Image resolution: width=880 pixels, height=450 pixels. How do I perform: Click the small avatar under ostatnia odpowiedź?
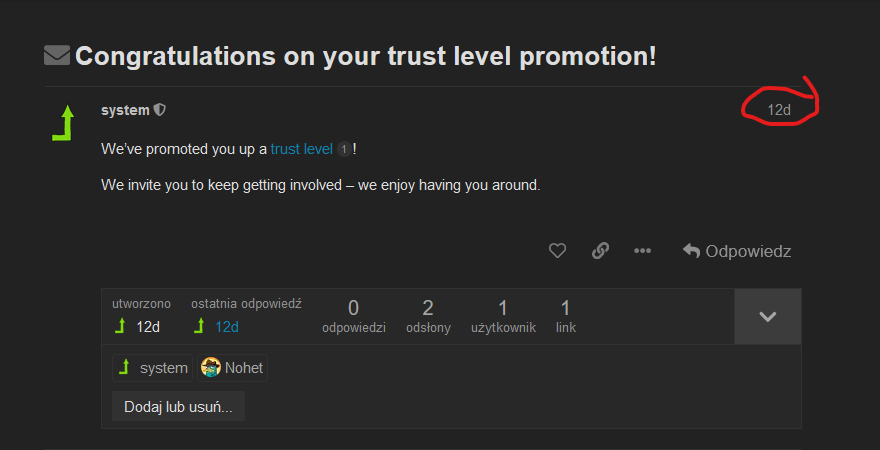click(200, 326)
